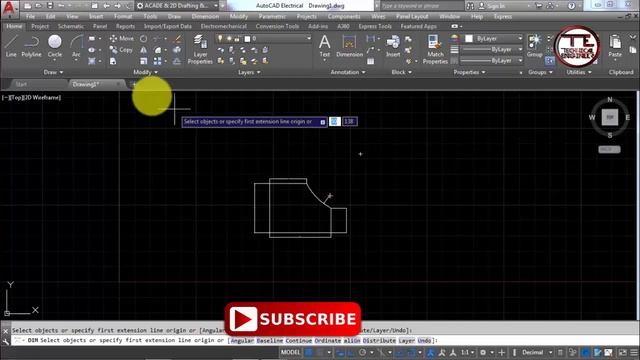Choose the Distribute command option

pos(379,340)
